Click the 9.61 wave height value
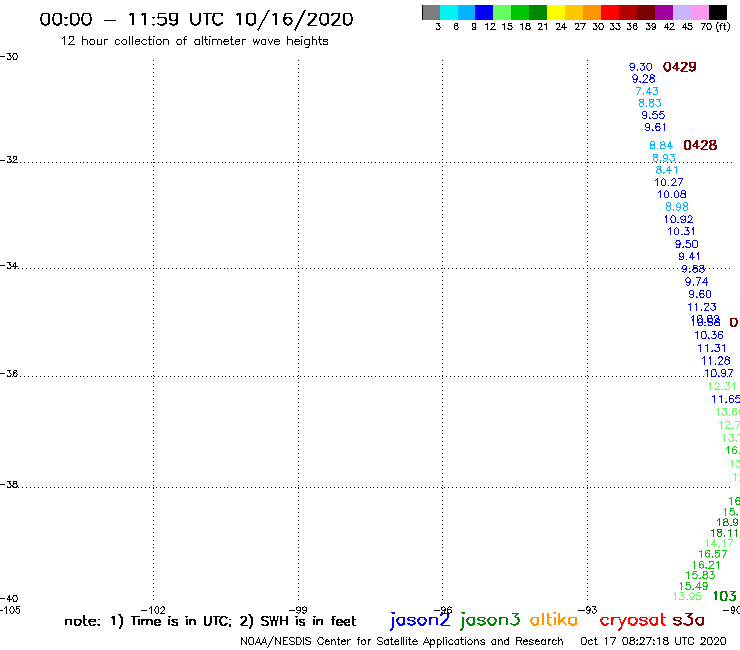Image resolution: width=740 pixels, height=650 pixels. tap(655, 127)
